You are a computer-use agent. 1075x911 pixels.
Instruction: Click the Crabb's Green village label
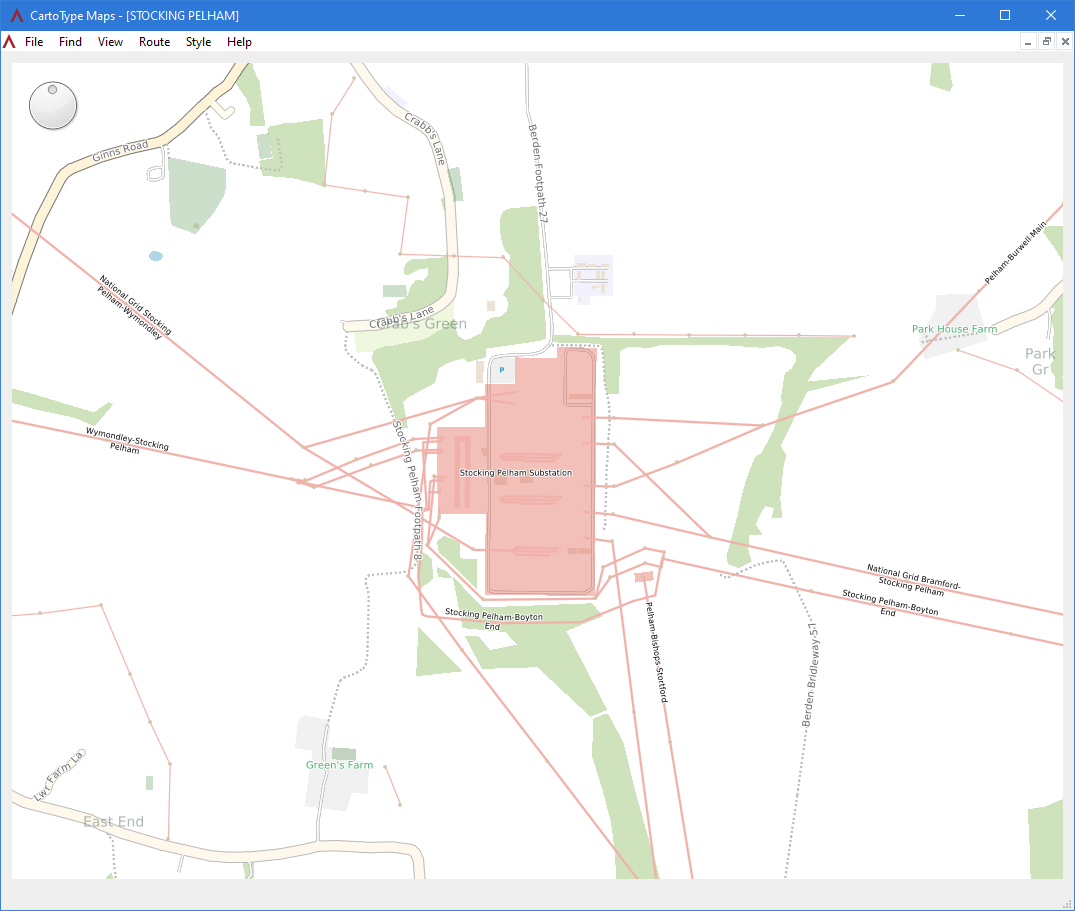pyautogui.click(x=422, y=324)
